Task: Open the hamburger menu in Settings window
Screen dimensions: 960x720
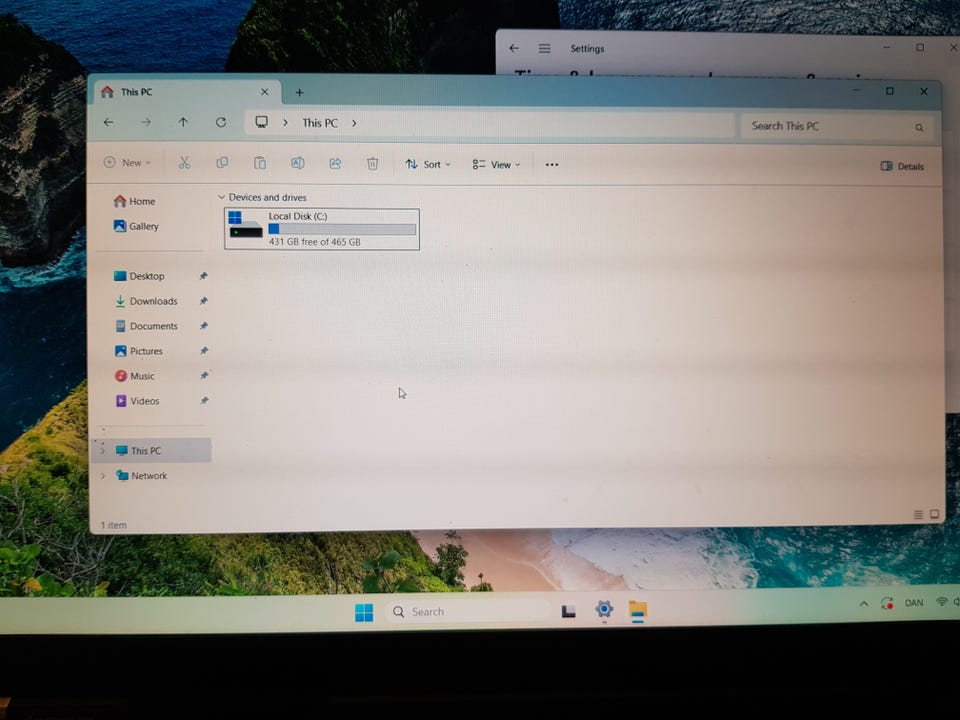Action: (x=544, y=48)
